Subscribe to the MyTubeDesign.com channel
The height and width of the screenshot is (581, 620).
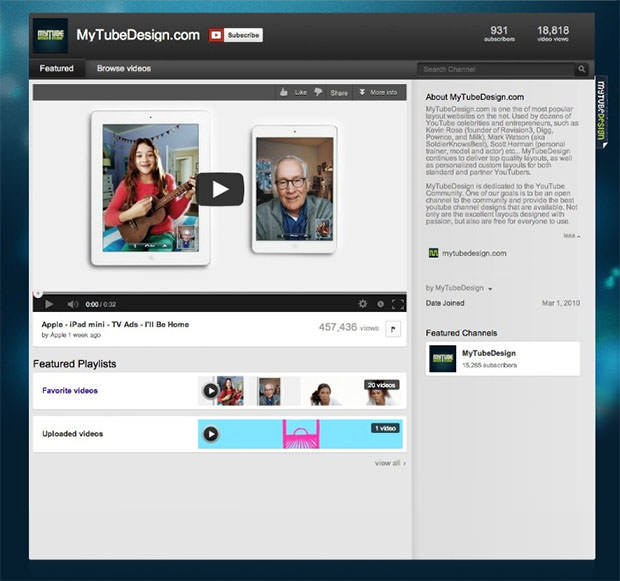[x=236, y=35]
